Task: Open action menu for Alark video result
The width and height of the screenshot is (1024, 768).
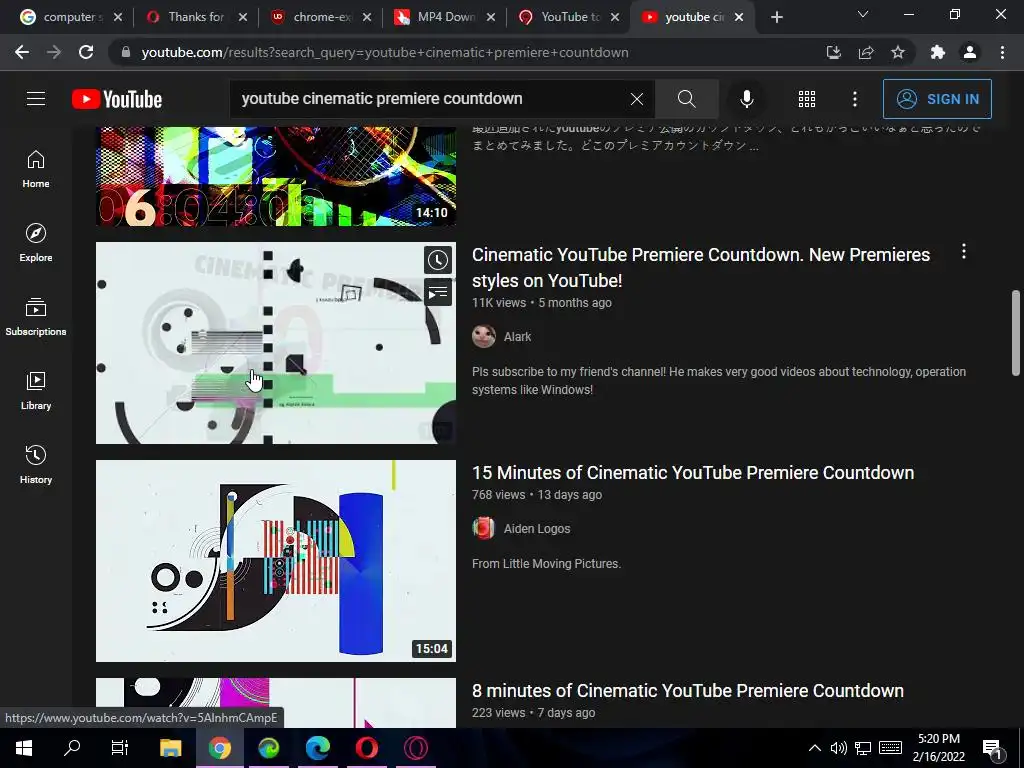Action: click(964, 251)
